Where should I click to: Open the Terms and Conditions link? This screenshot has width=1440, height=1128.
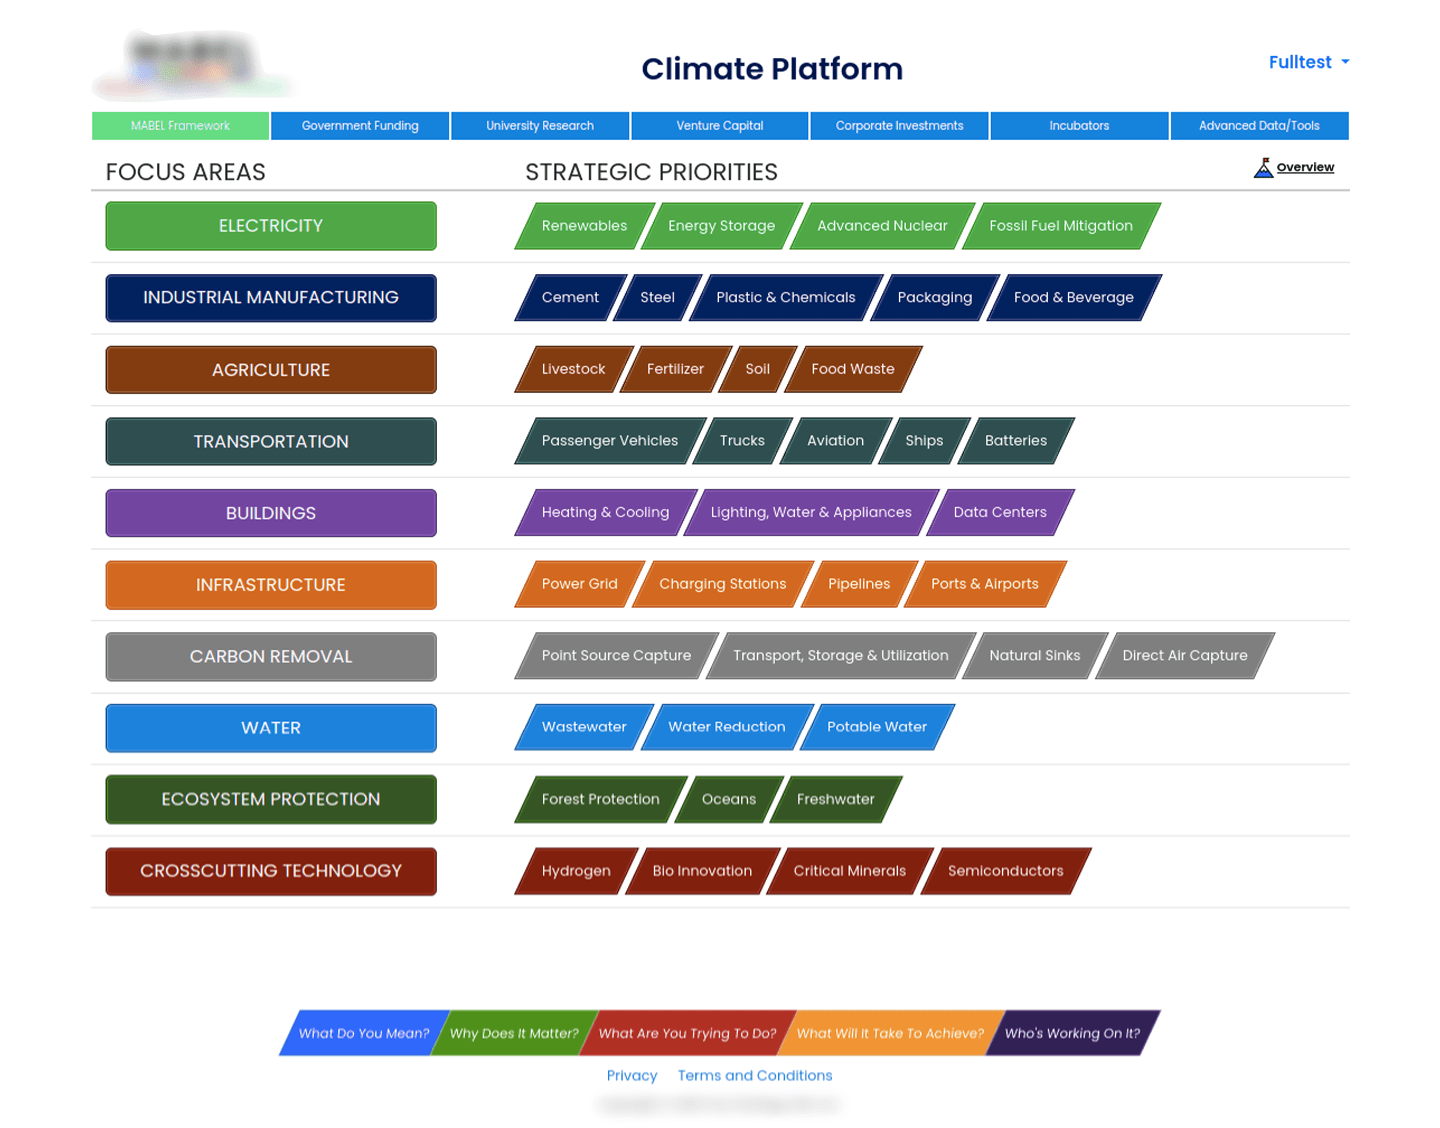(755, 1076)
